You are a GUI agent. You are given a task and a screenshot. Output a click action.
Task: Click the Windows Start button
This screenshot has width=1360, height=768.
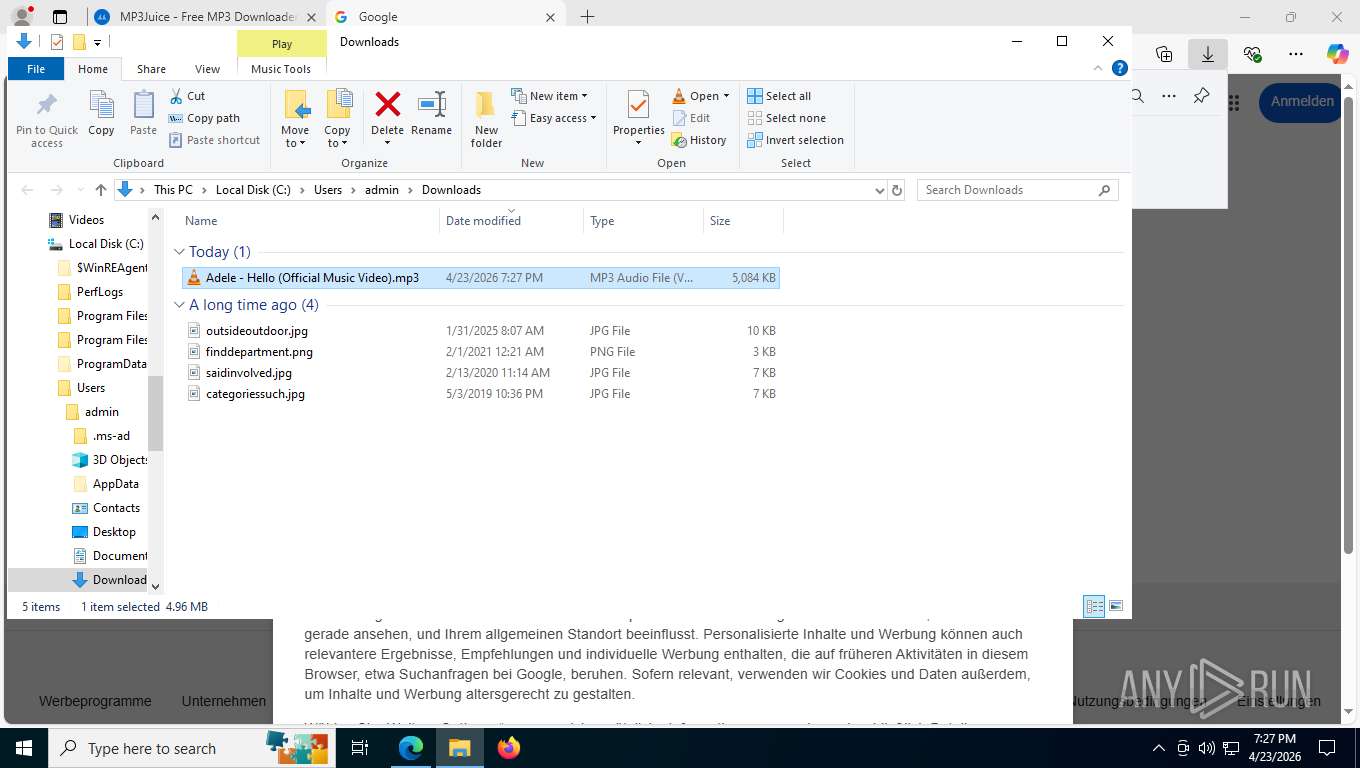24,747
